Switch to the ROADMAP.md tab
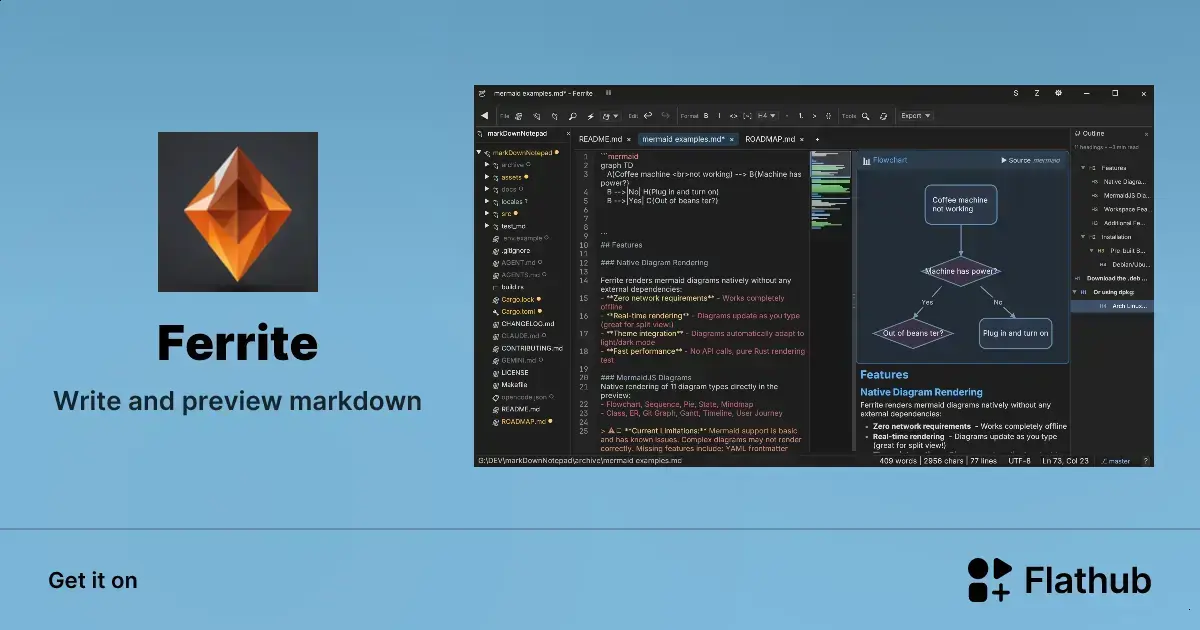1200x630 pixels. (x=770, y=140)
